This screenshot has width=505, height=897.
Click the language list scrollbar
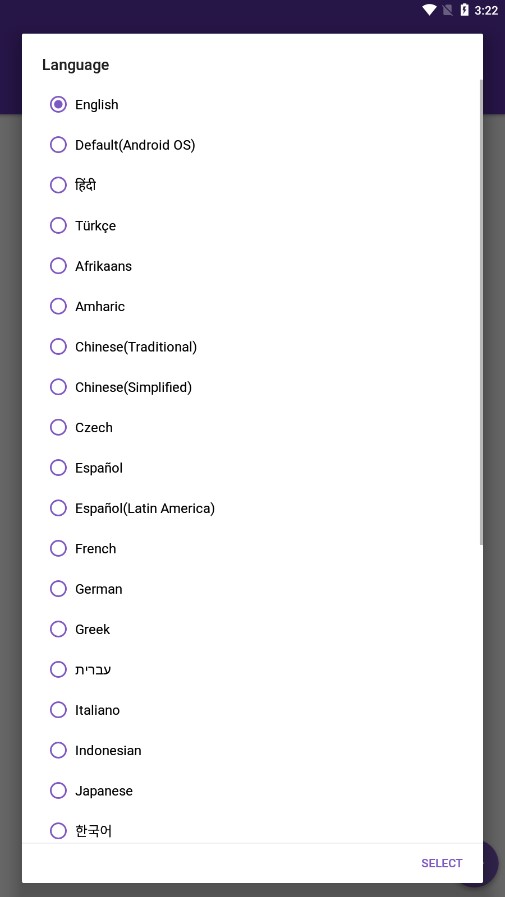481,312
